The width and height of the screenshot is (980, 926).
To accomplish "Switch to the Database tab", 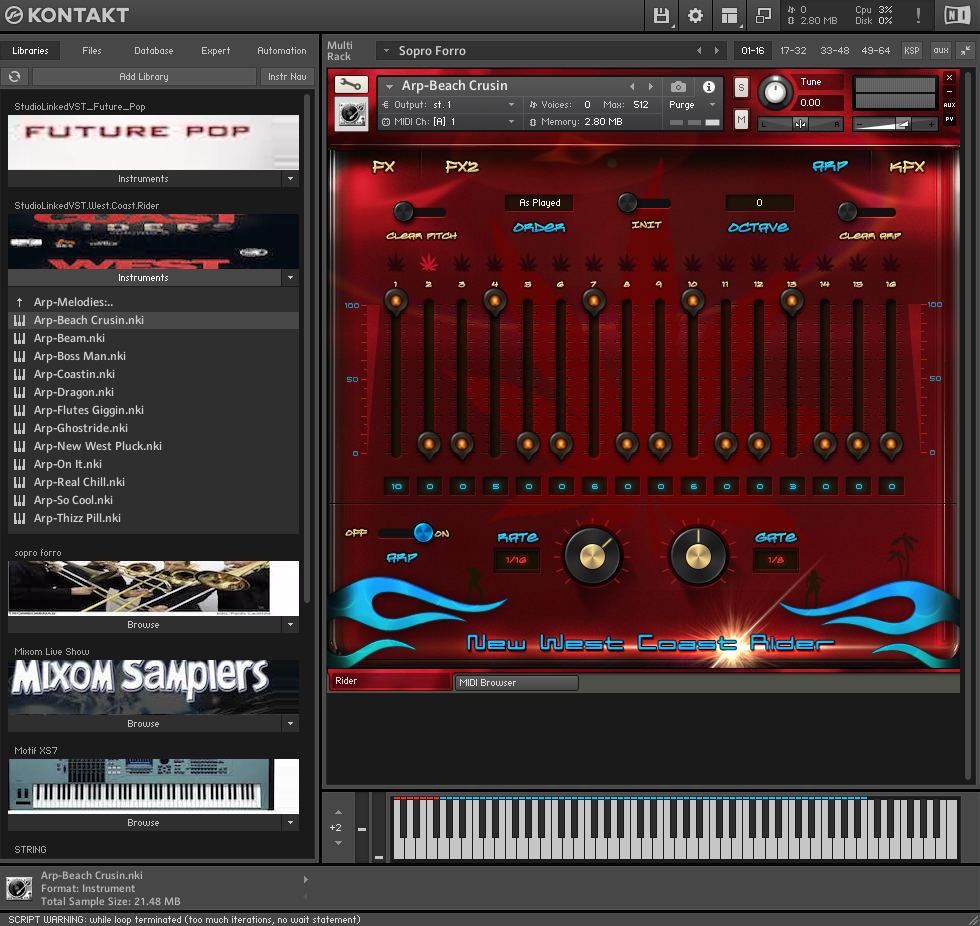I will tap(154, 51).
